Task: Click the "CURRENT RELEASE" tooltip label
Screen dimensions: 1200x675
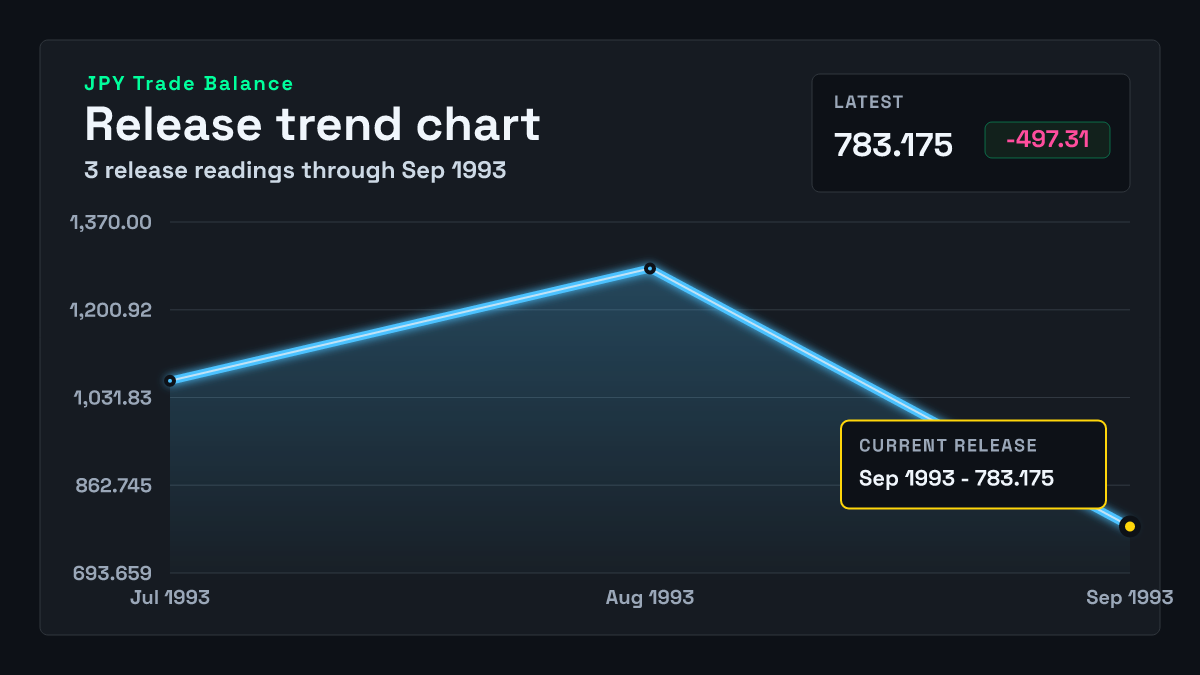Action: 948,446
